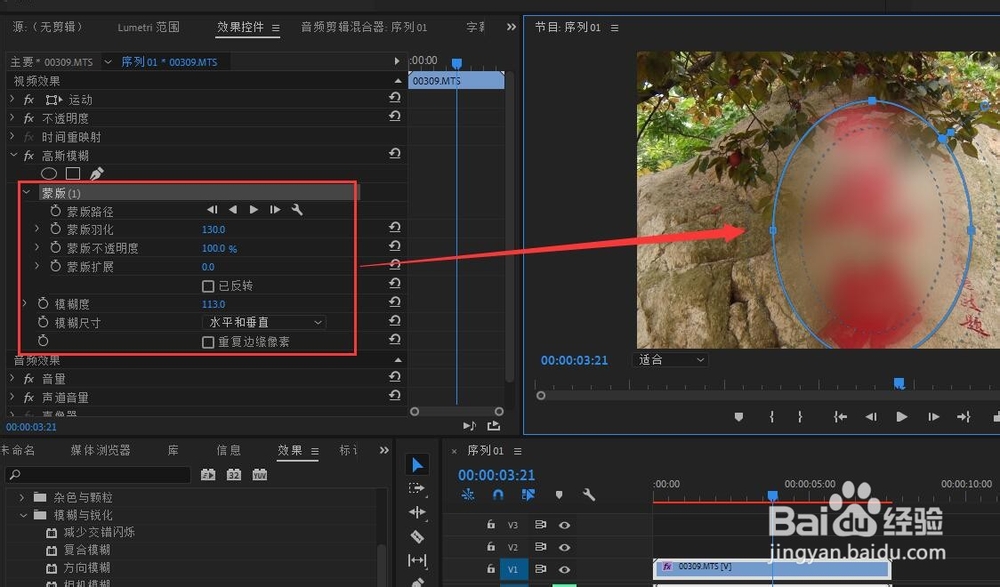This screenshot has width=1000, height=587.
Task: Click the 模糊度 value 113.0 slider
Action: [x=214, y=303]
